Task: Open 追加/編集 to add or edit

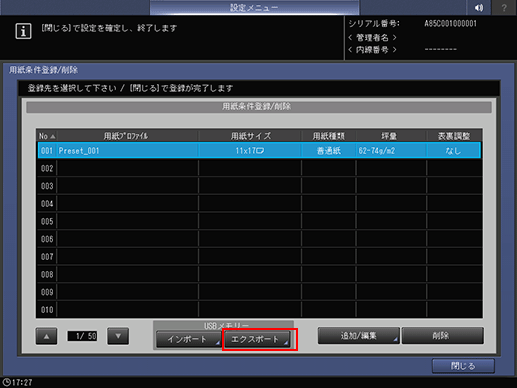Action: [x=359, y=335]
